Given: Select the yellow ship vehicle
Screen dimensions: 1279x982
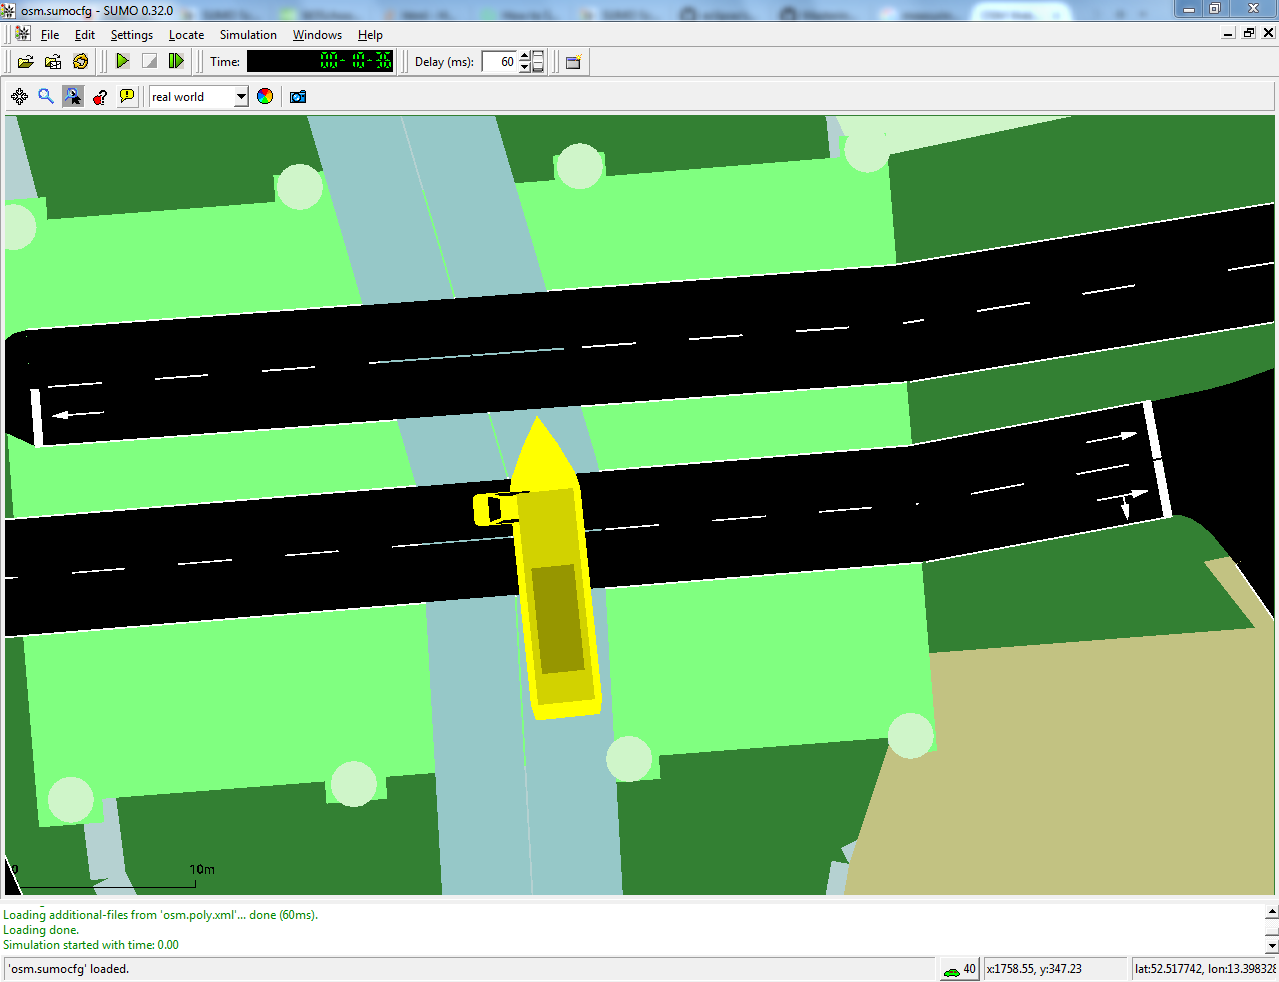Looking at the screenshot, I should (x=555, y=580).
